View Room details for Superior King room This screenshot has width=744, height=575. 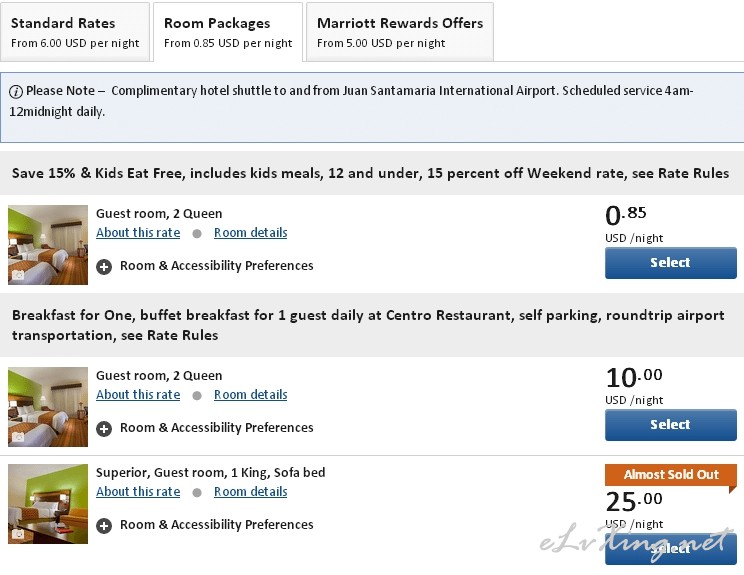[251, 492]
